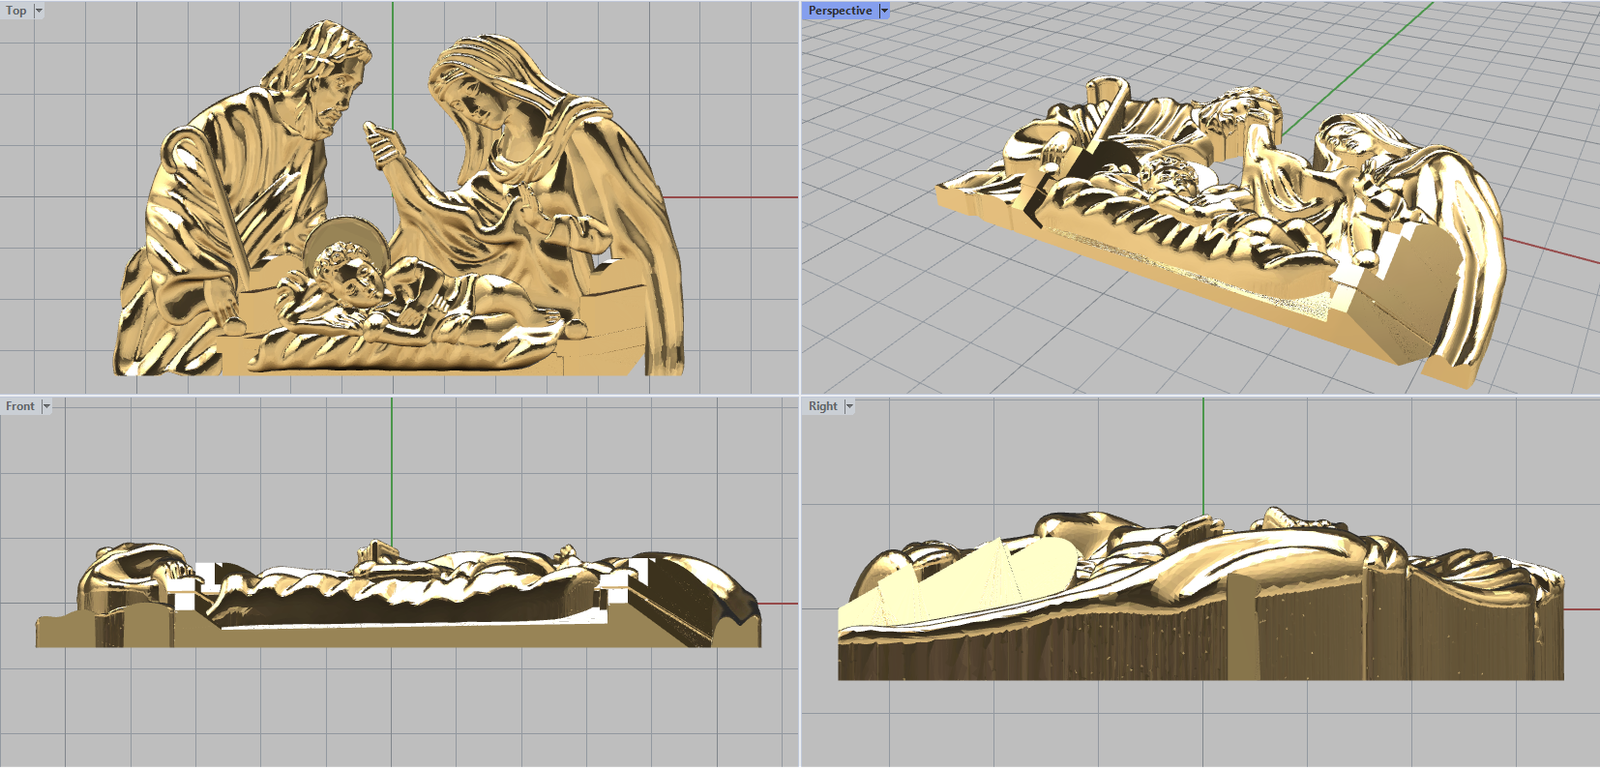Activate the Perspective viewport title
The image size is (1600, 769).
(839, 11)
